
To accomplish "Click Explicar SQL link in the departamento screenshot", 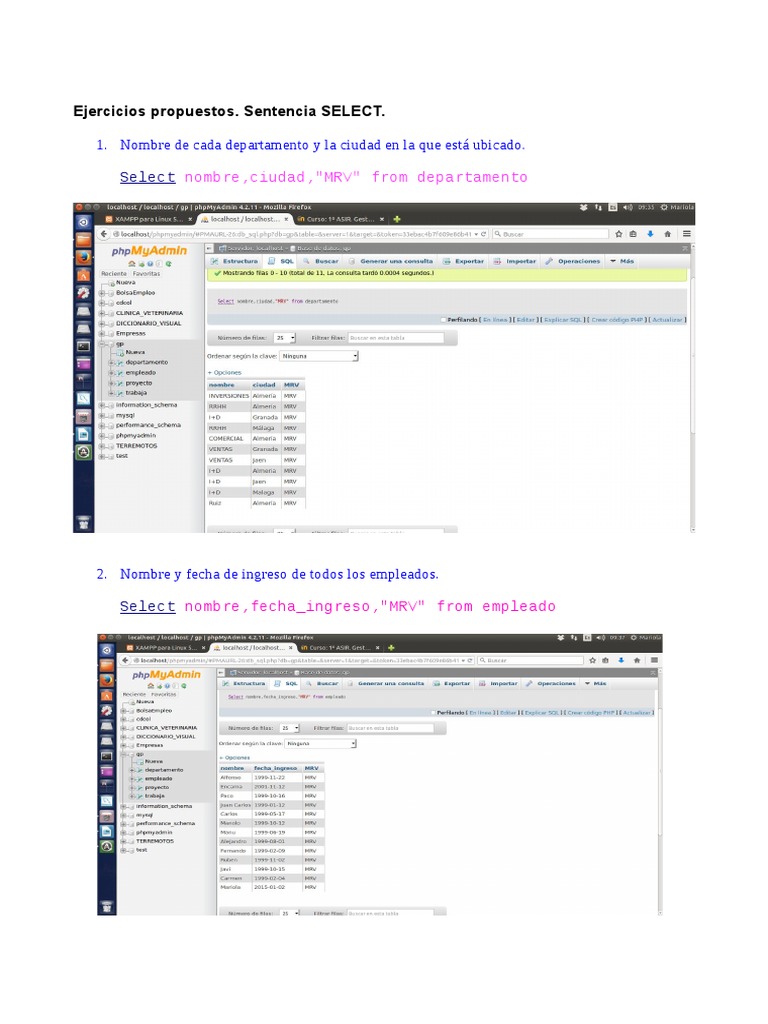I will click(562, 320).
